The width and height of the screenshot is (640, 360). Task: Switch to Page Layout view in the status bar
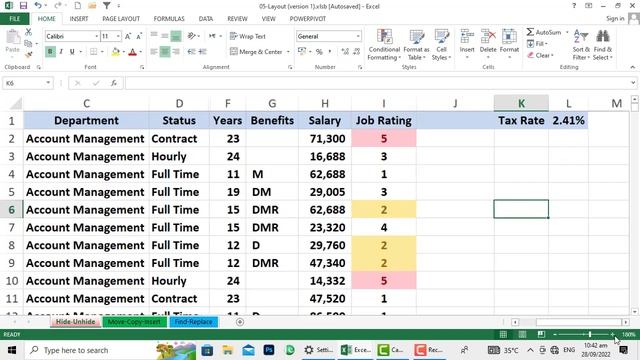(x=522, y=334)
